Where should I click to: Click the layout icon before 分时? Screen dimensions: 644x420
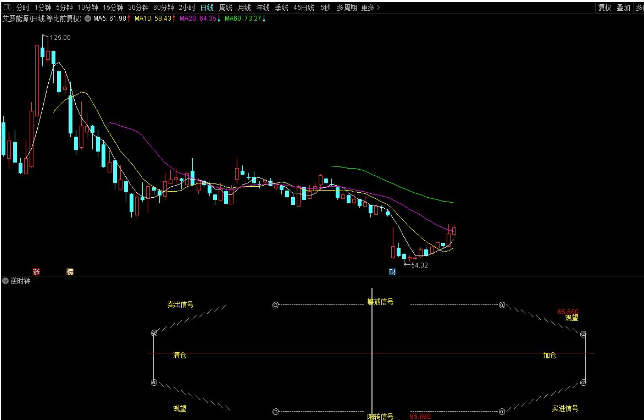[7, 7]
